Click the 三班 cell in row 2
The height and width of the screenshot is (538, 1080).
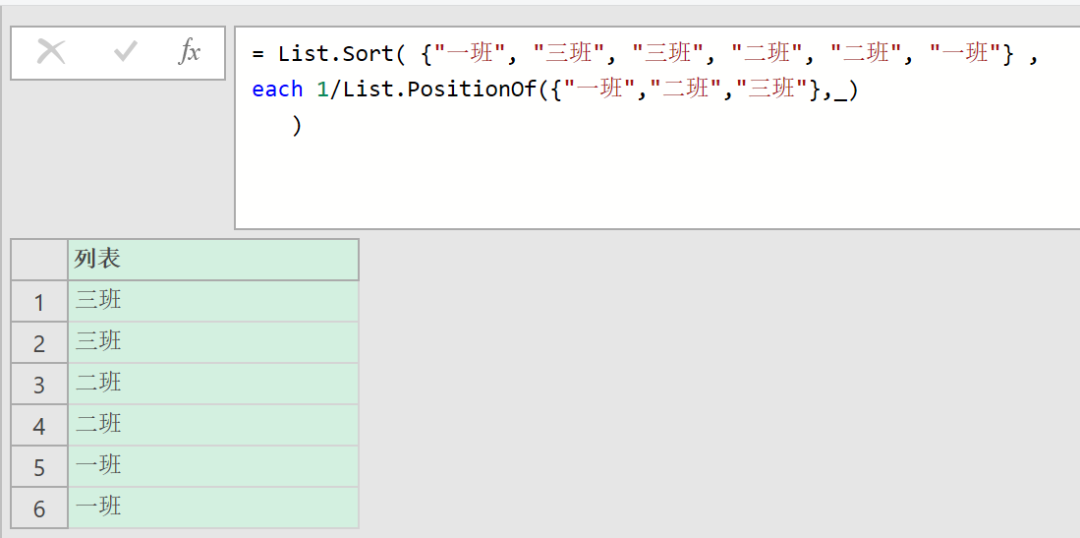click(212, 342)
